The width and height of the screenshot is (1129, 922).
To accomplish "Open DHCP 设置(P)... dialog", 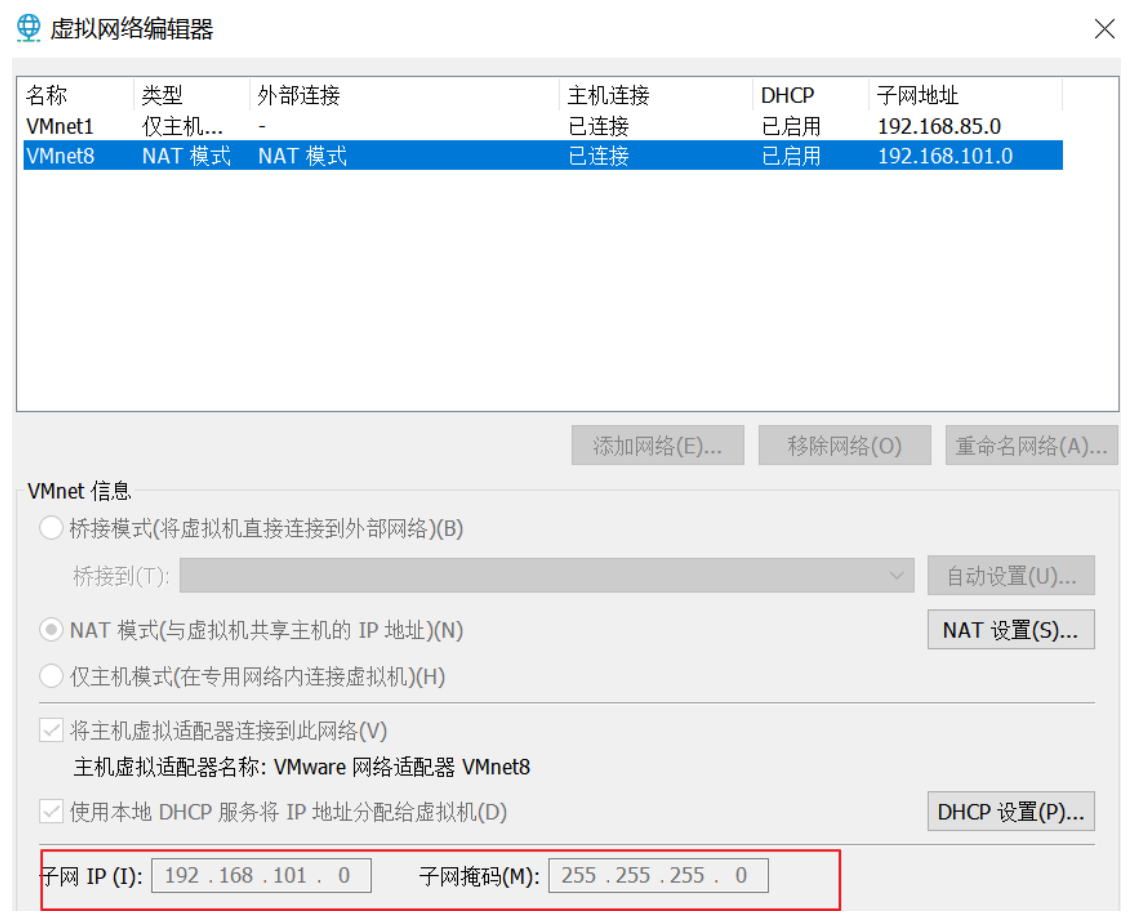I will [x=1011, y=811].
